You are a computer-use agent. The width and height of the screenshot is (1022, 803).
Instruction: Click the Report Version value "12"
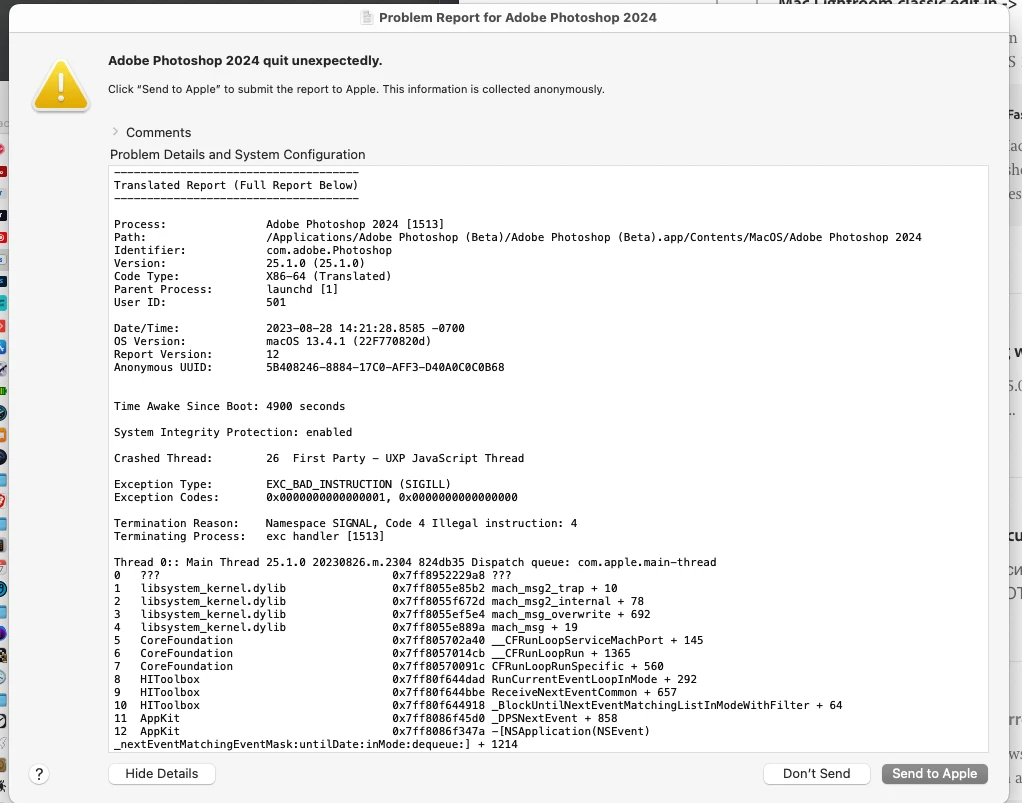click(272, 355)
